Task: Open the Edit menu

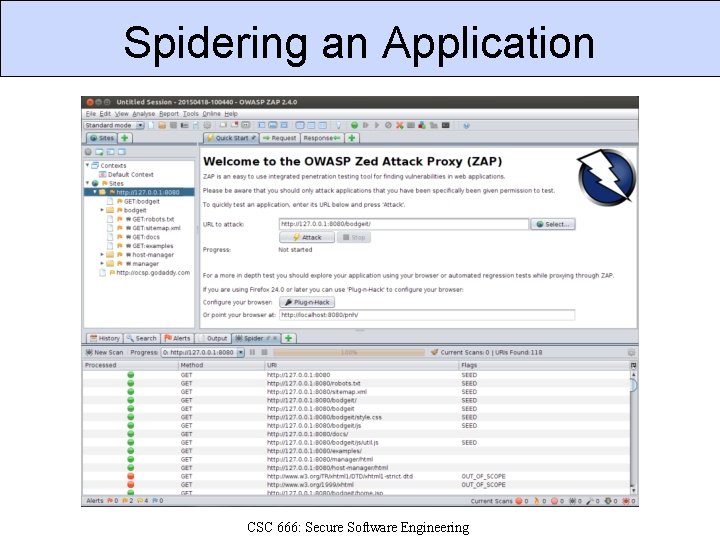Action: tap(105, 113)
